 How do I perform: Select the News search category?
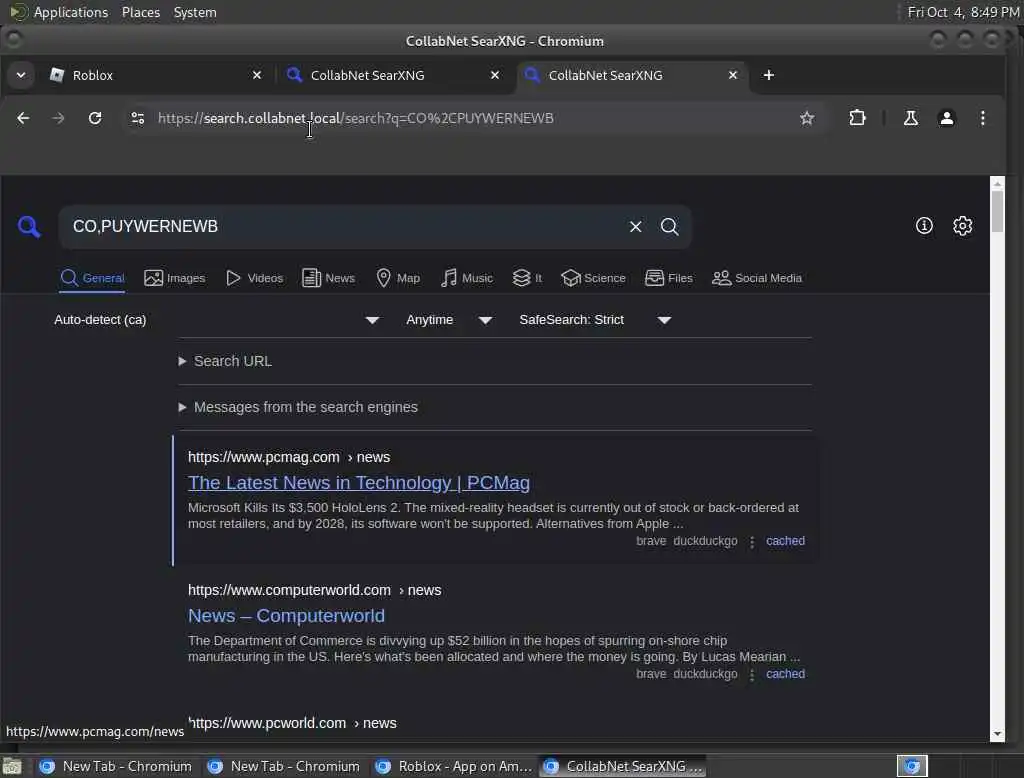pyautogui.click(x=328, y=278)
